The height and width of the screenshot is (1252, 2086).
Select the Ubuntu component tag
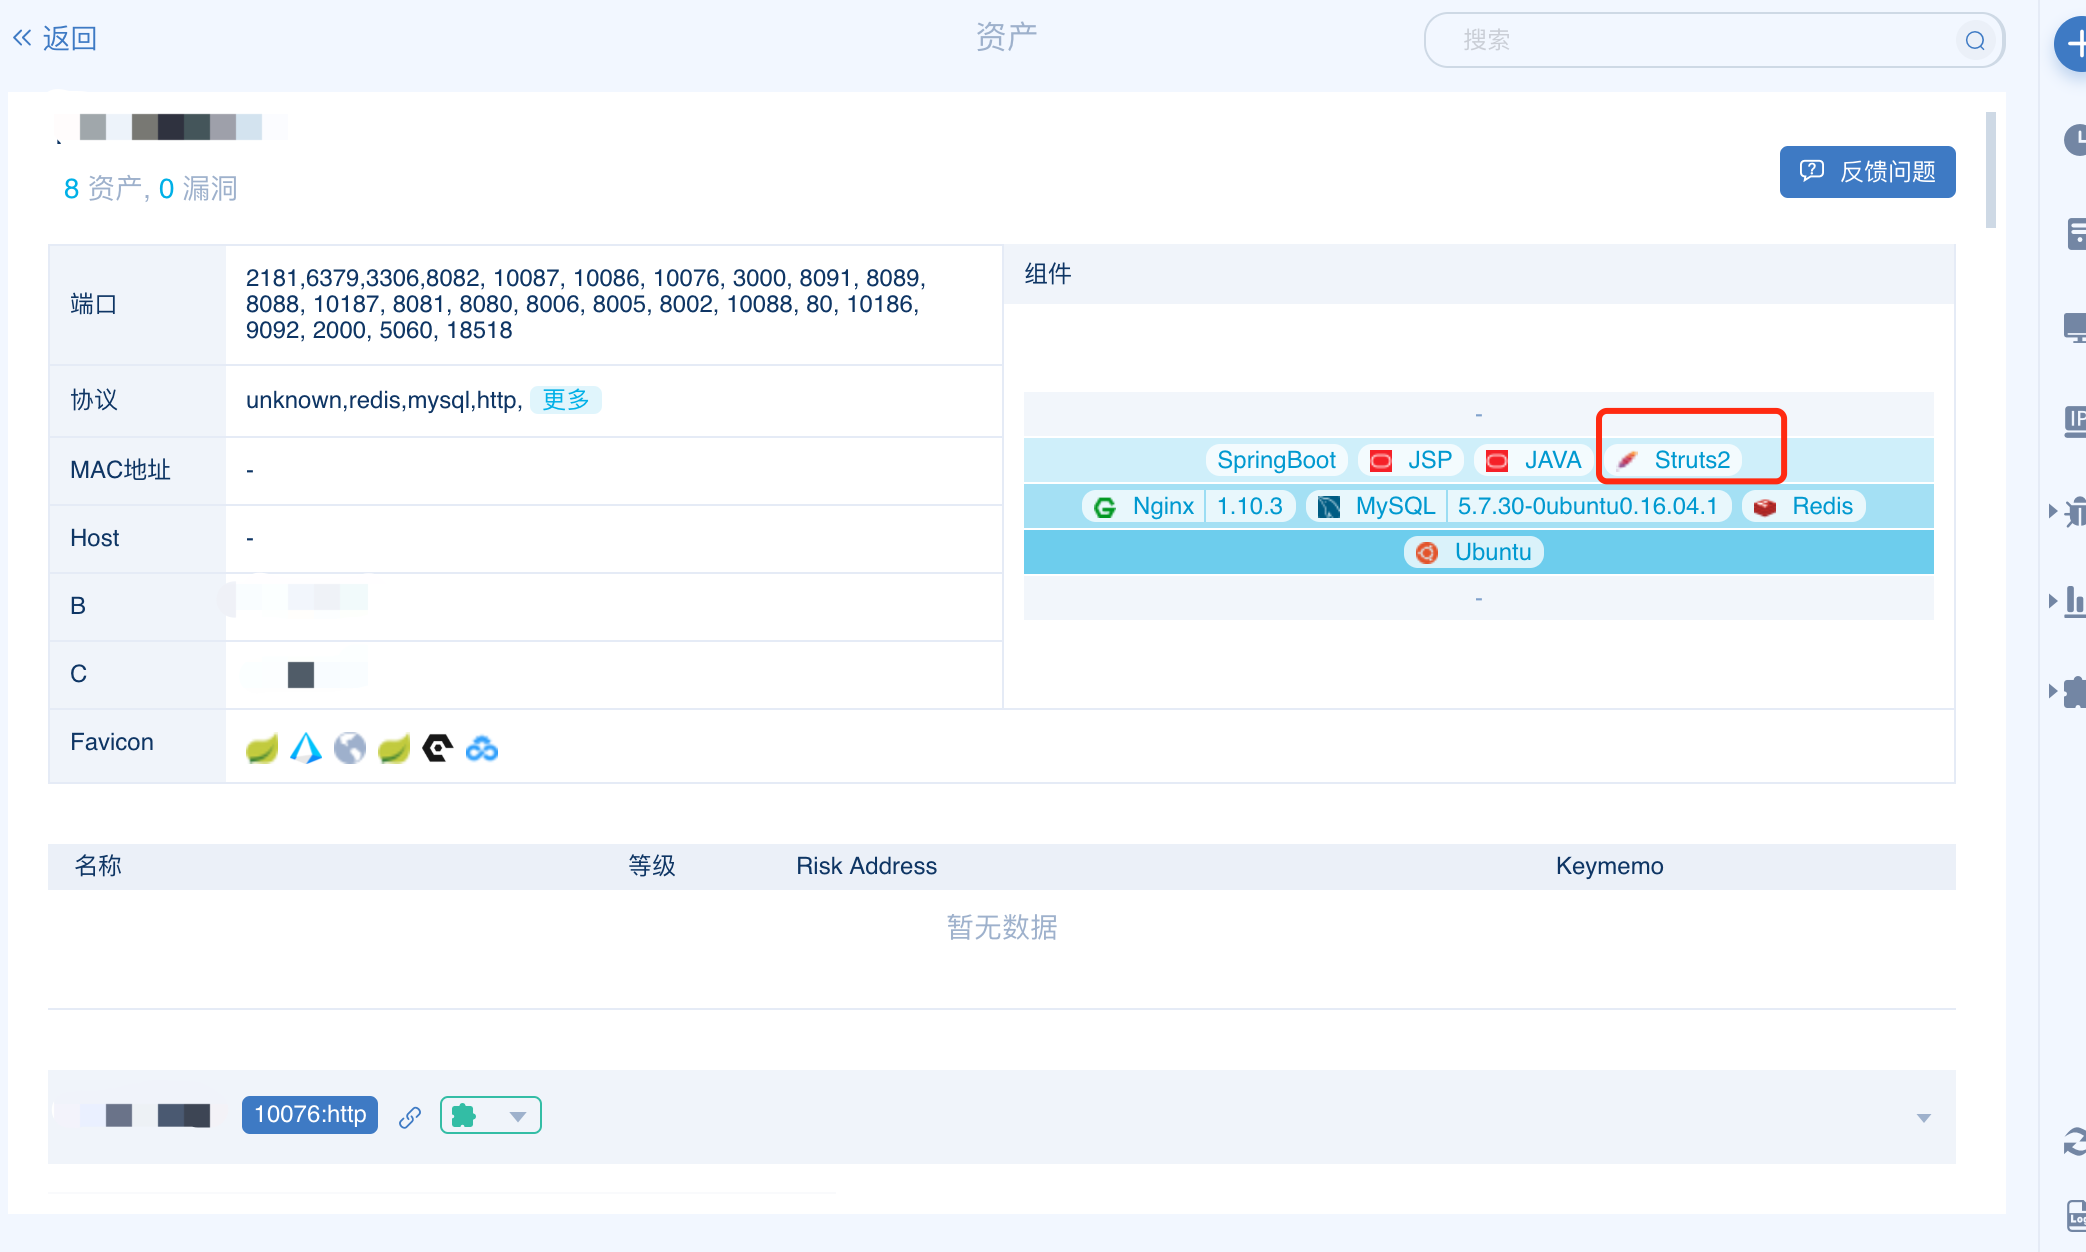coord(1474,552)
